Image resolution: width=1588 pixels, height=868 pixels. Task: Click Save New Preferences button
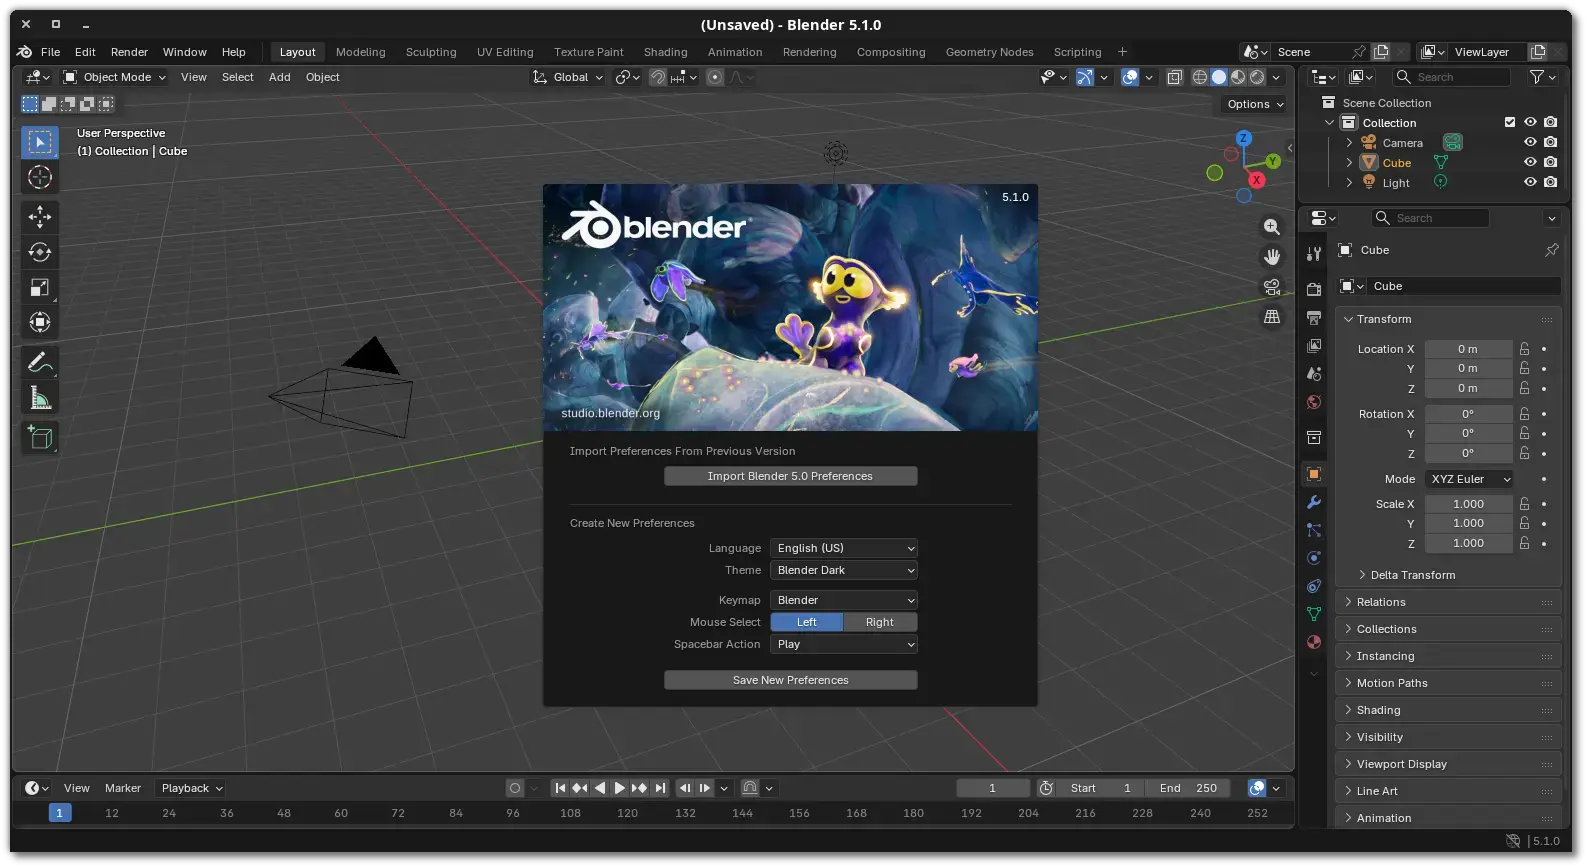790,680
